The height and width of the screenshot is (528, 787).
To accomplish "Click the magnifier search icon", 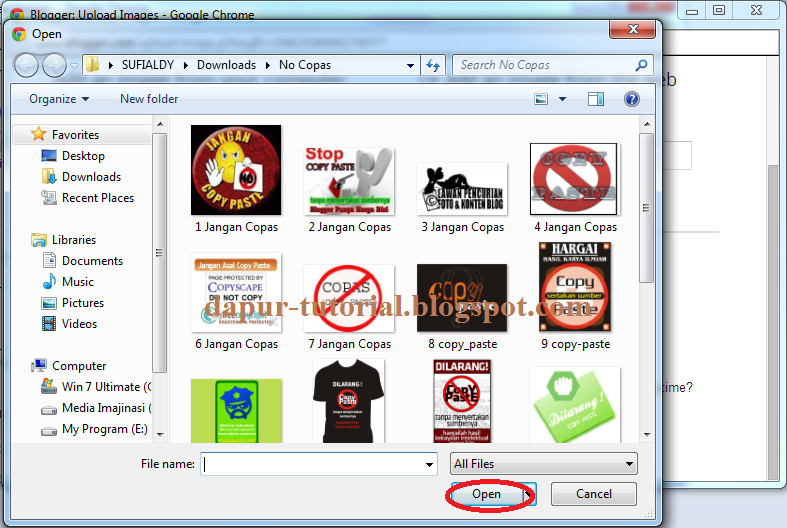I will pos(641,65).
